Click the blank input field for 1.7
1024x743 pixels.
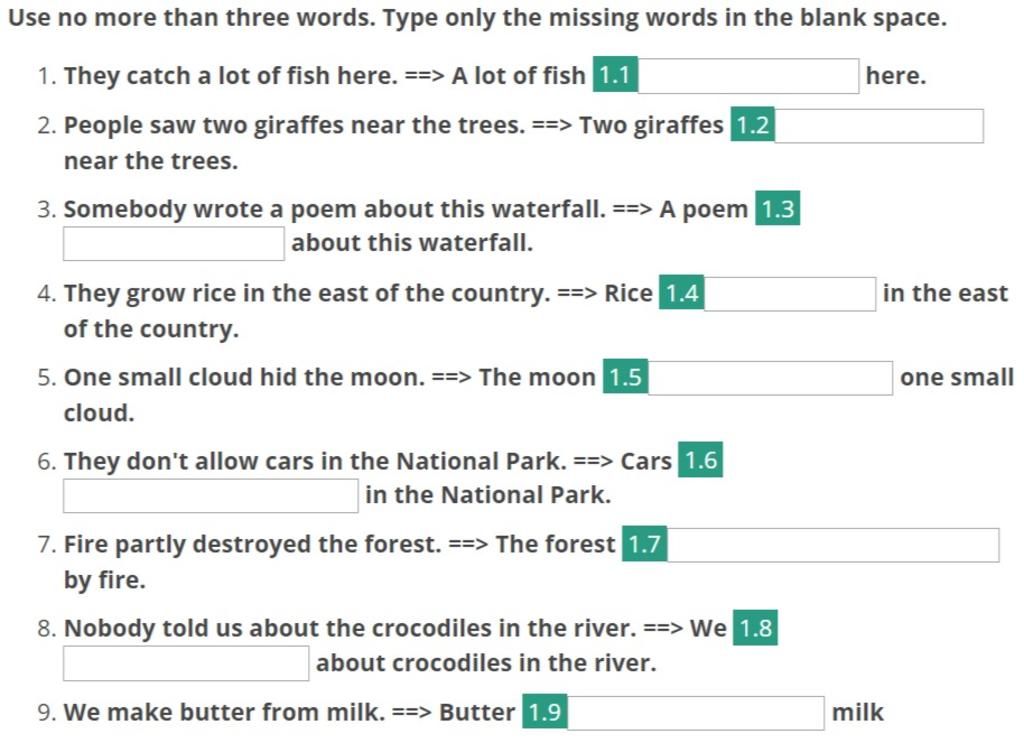pos(833,545)
